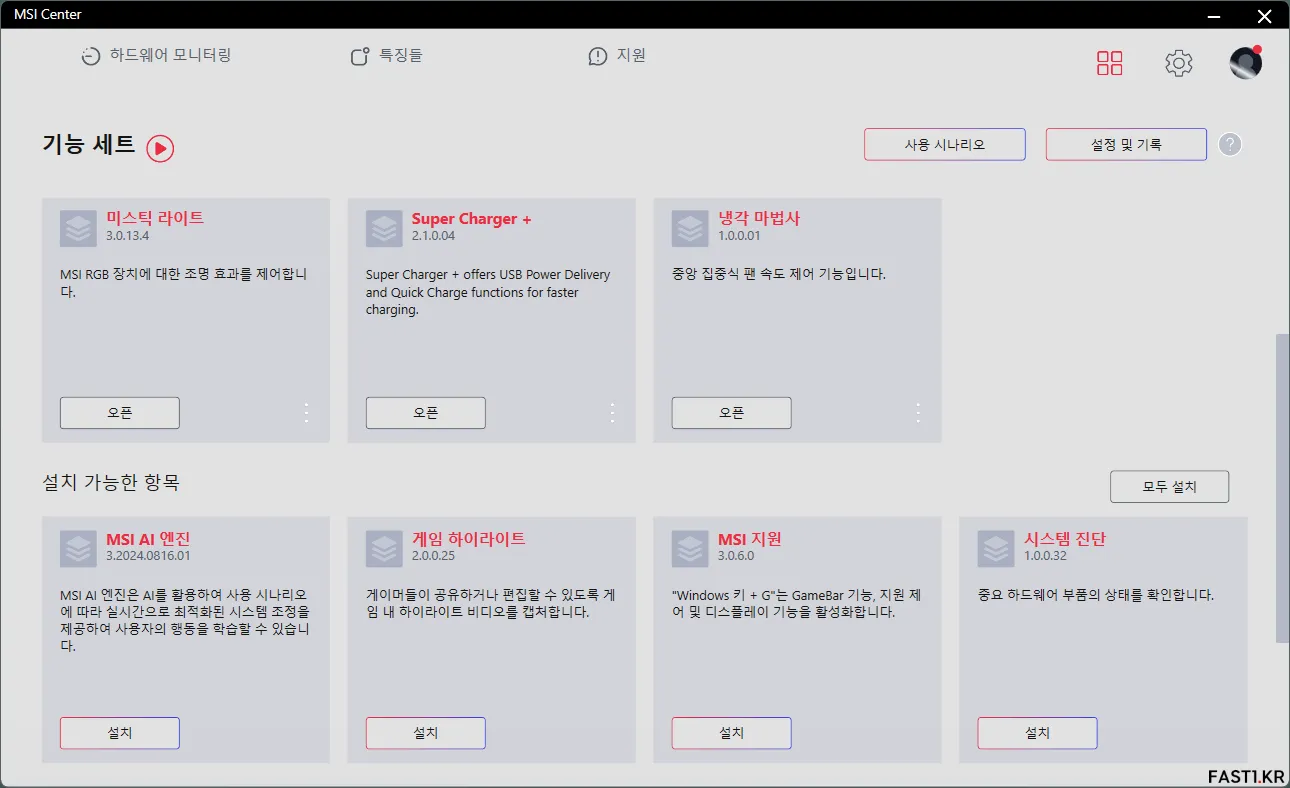Open the 하드웨어 모니터링 tab
The height and width of the screenshot is (788, 1290).
click(x=156, y=56)
